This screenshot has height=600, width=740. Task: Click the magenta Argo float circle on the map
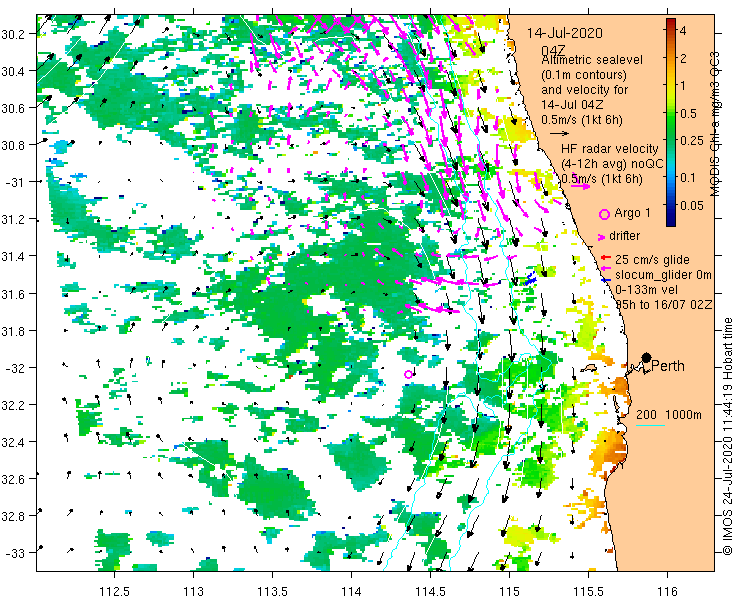(x=408, y=374)
